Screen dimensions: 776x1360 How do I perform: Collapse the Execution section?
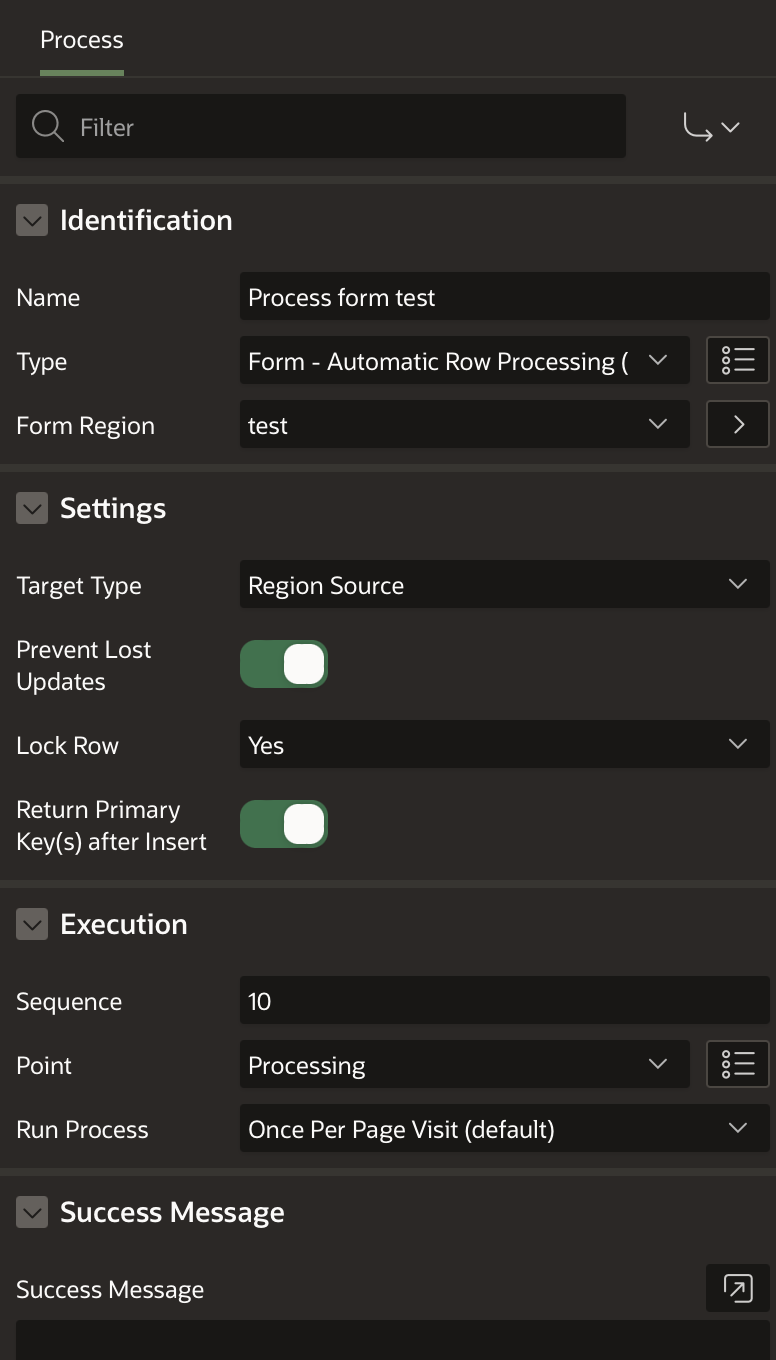[32, 925]
